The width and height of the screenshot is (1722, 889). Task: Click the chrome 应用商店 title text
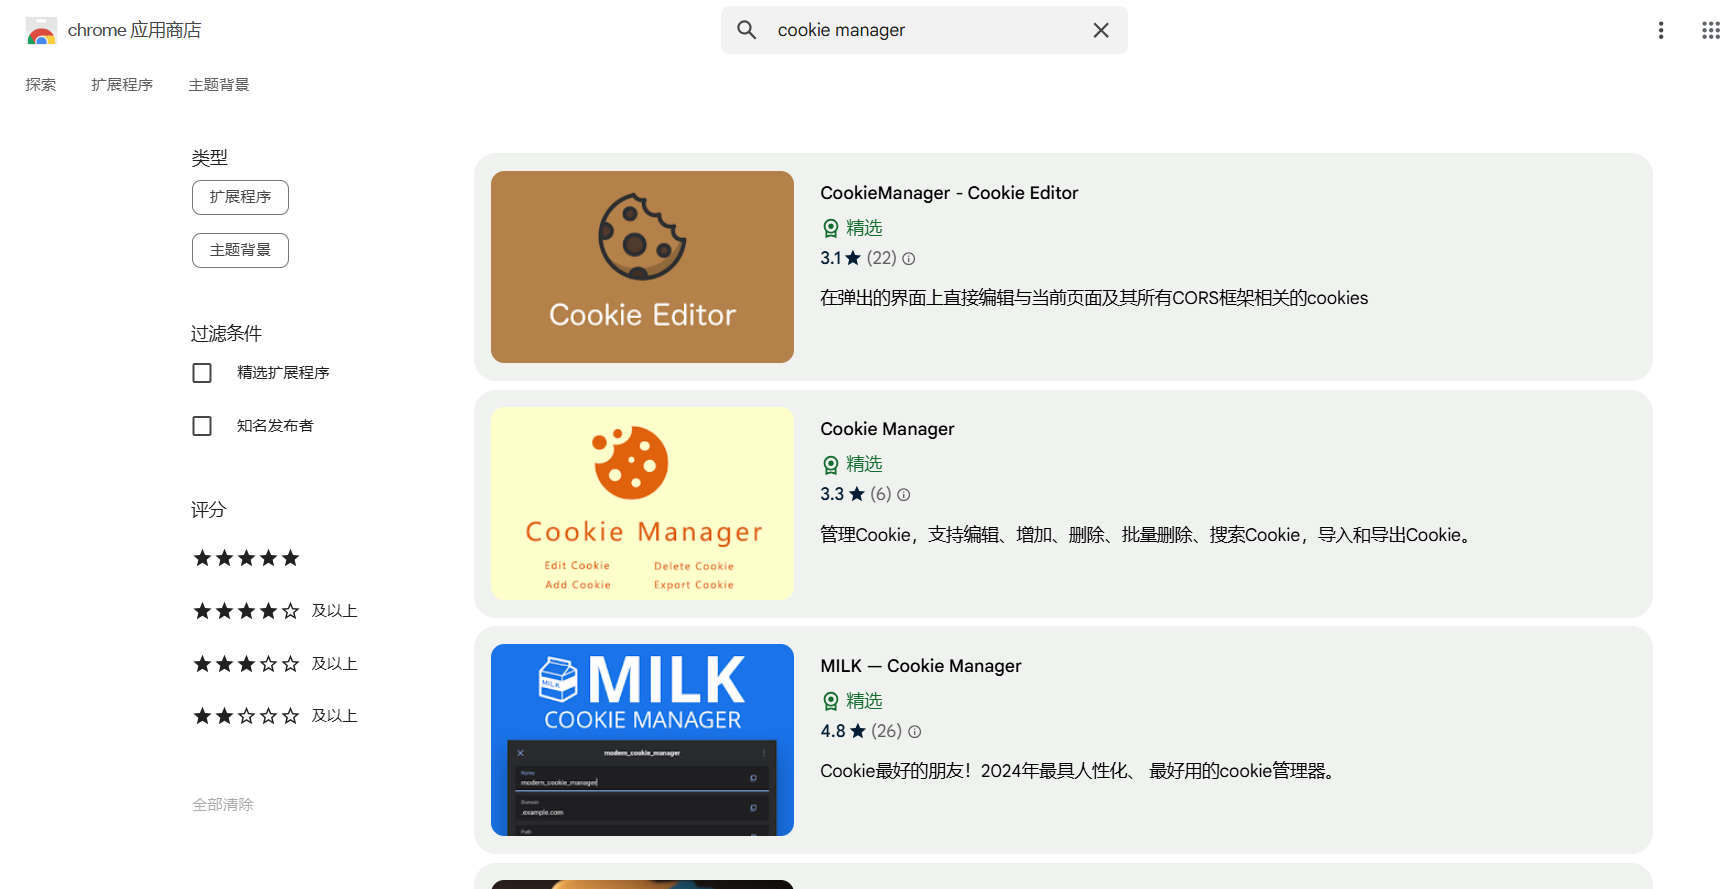pos(134,30)
